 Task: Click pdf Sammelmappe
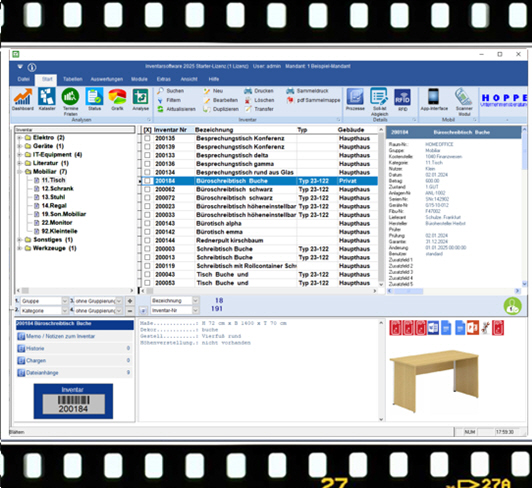(x=313, y=100)
